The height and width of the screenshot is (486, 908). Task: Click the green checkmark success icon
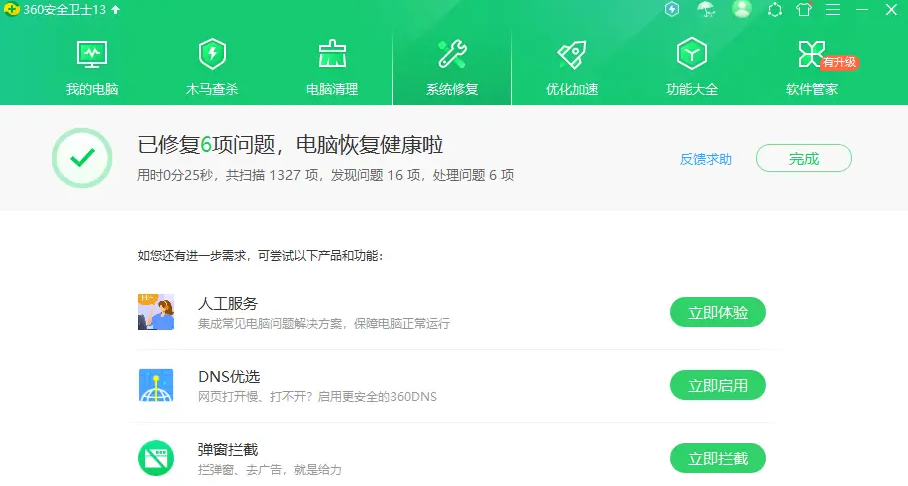[82, 158]
